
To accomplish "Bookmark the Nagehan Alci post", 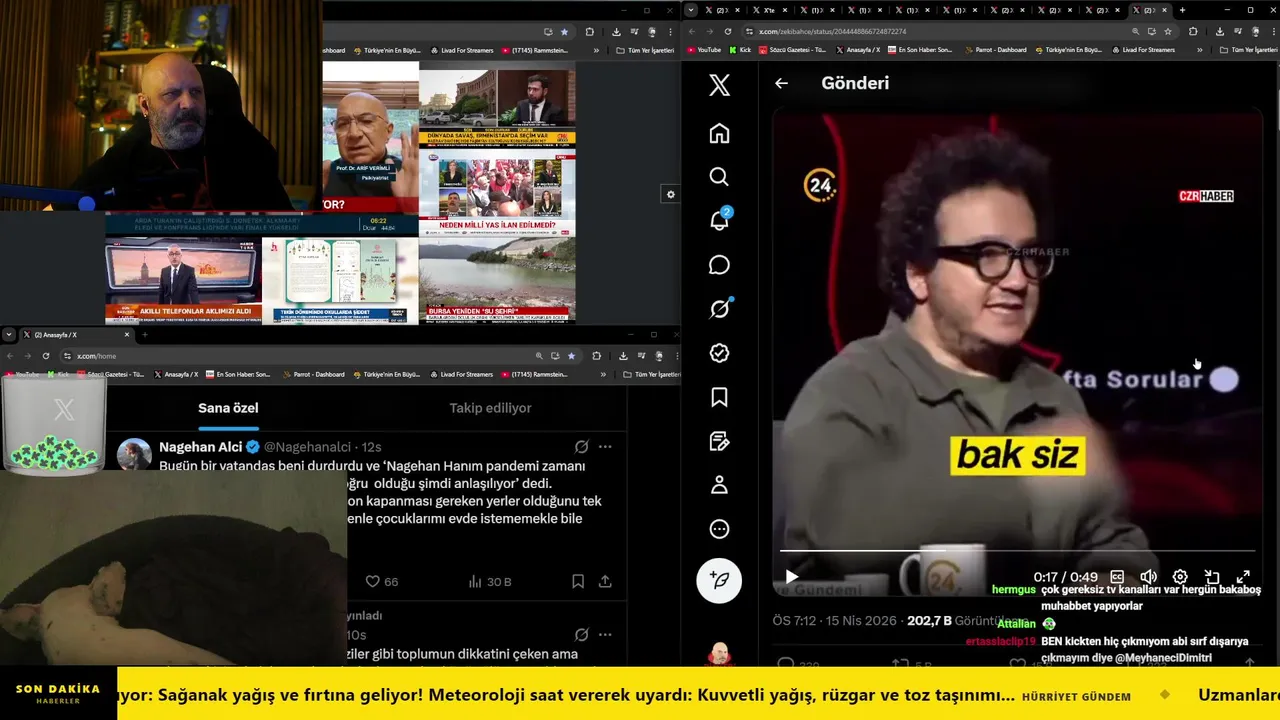I will [x=578, y=581].
